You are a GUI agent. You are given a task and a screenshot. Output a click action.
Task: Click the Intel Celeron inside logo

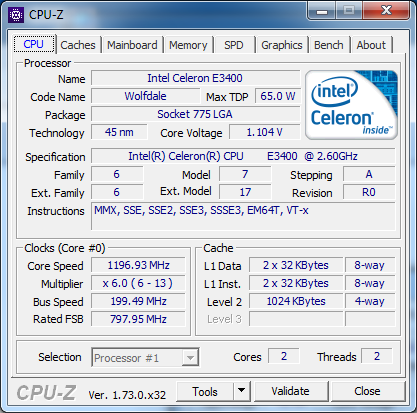[x=351, y=105]
